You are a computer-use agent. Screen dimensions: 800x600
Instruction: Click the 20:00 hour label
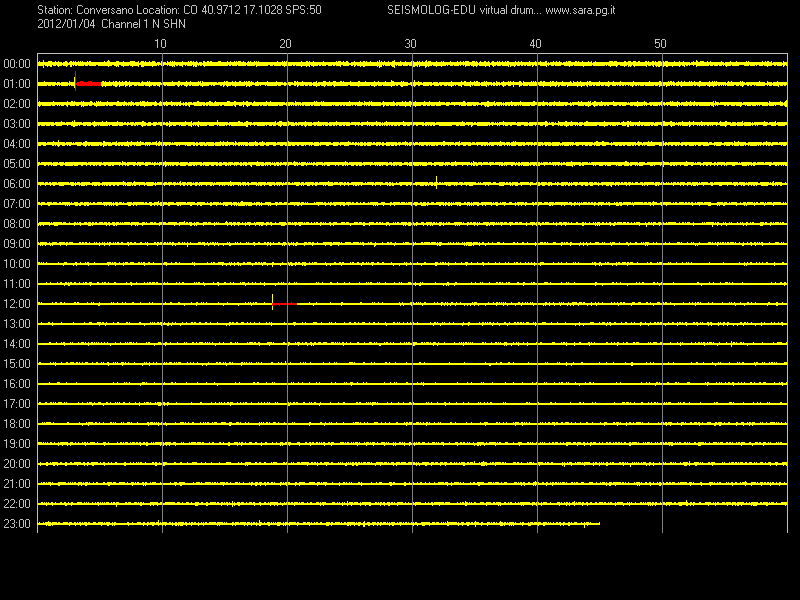click(x=17, y=464)
